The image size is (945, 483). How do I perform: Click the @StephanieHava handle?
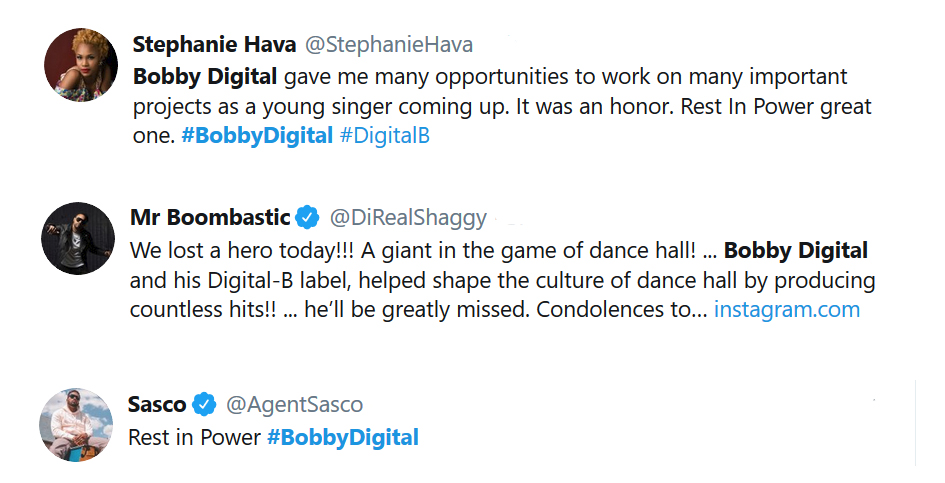click(388, 45)
